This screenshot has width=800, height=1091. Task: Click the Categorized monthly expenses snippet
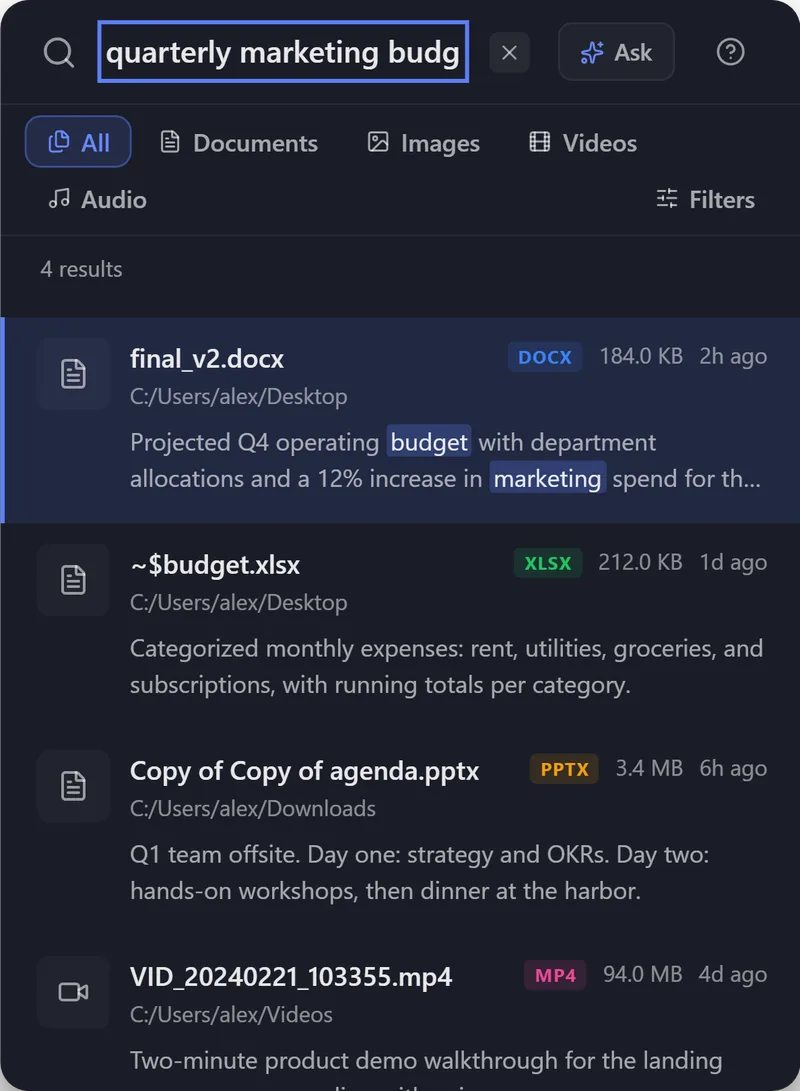tap(447, 667)
